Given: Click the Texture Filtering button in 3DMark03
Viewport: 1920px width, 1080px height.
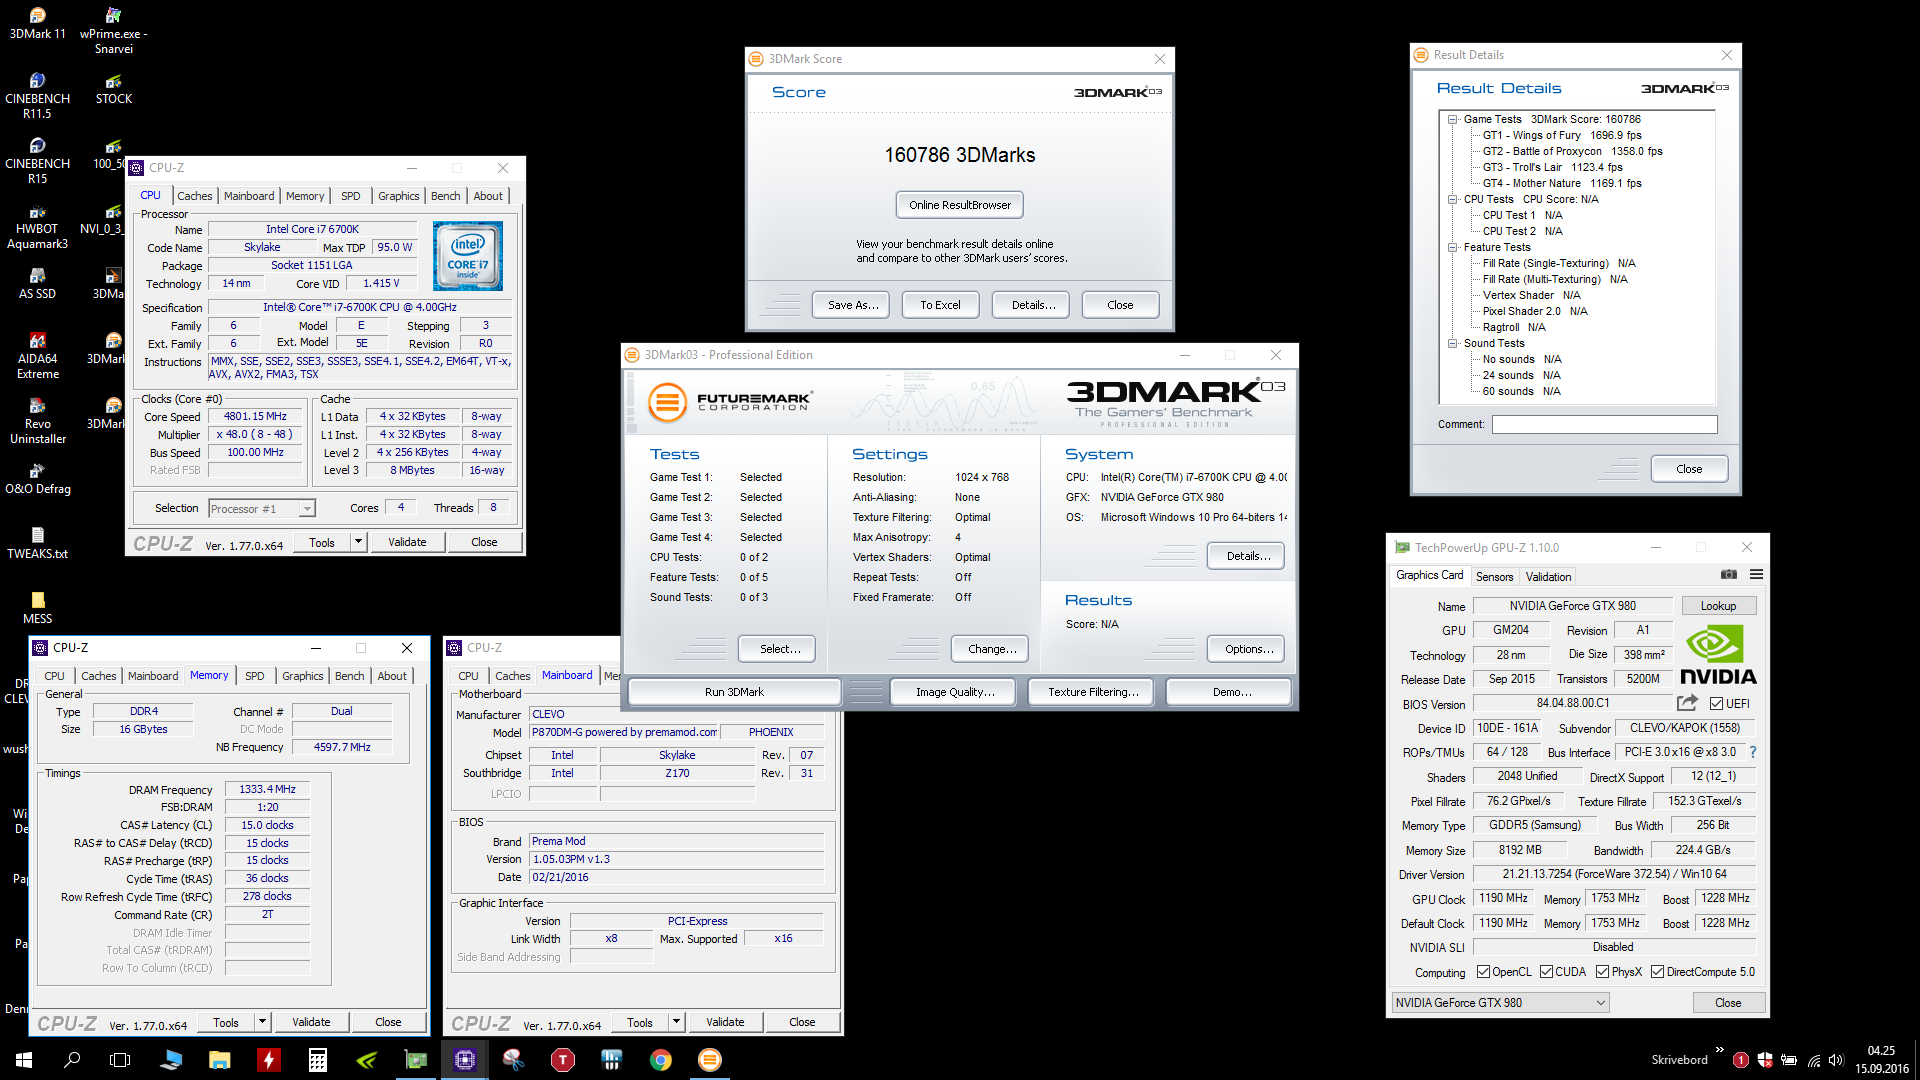Looking at the screenshot, I should click(x=1093, y=692).
